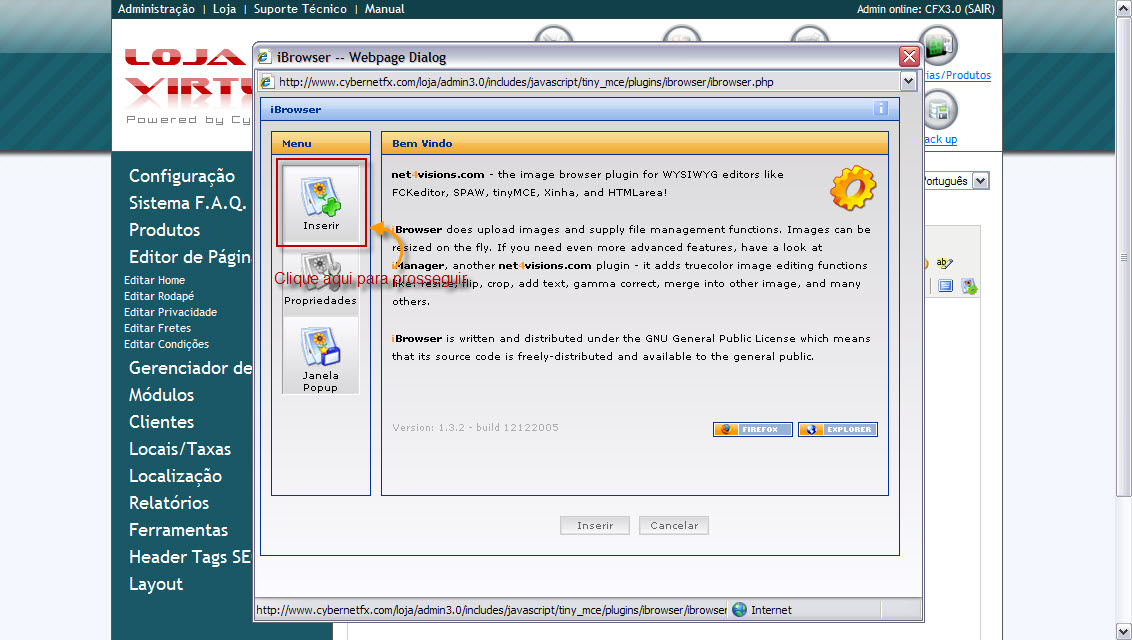Close the iBrowser Webpage Dialog
The height and width of the screenshot is (640, 1132).
point(909,57)
